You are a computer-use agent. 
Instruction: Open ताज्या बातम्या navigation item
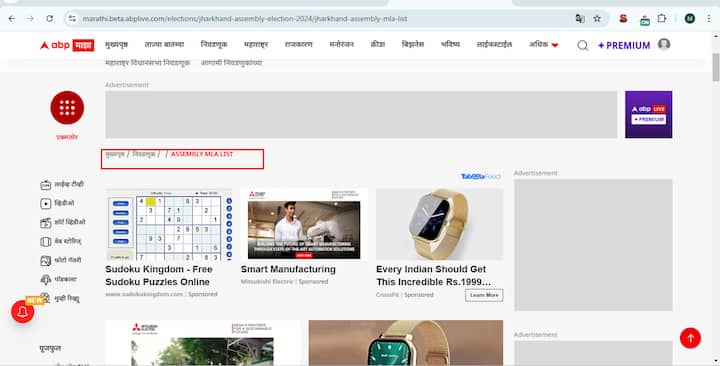[x=164, y=45]
